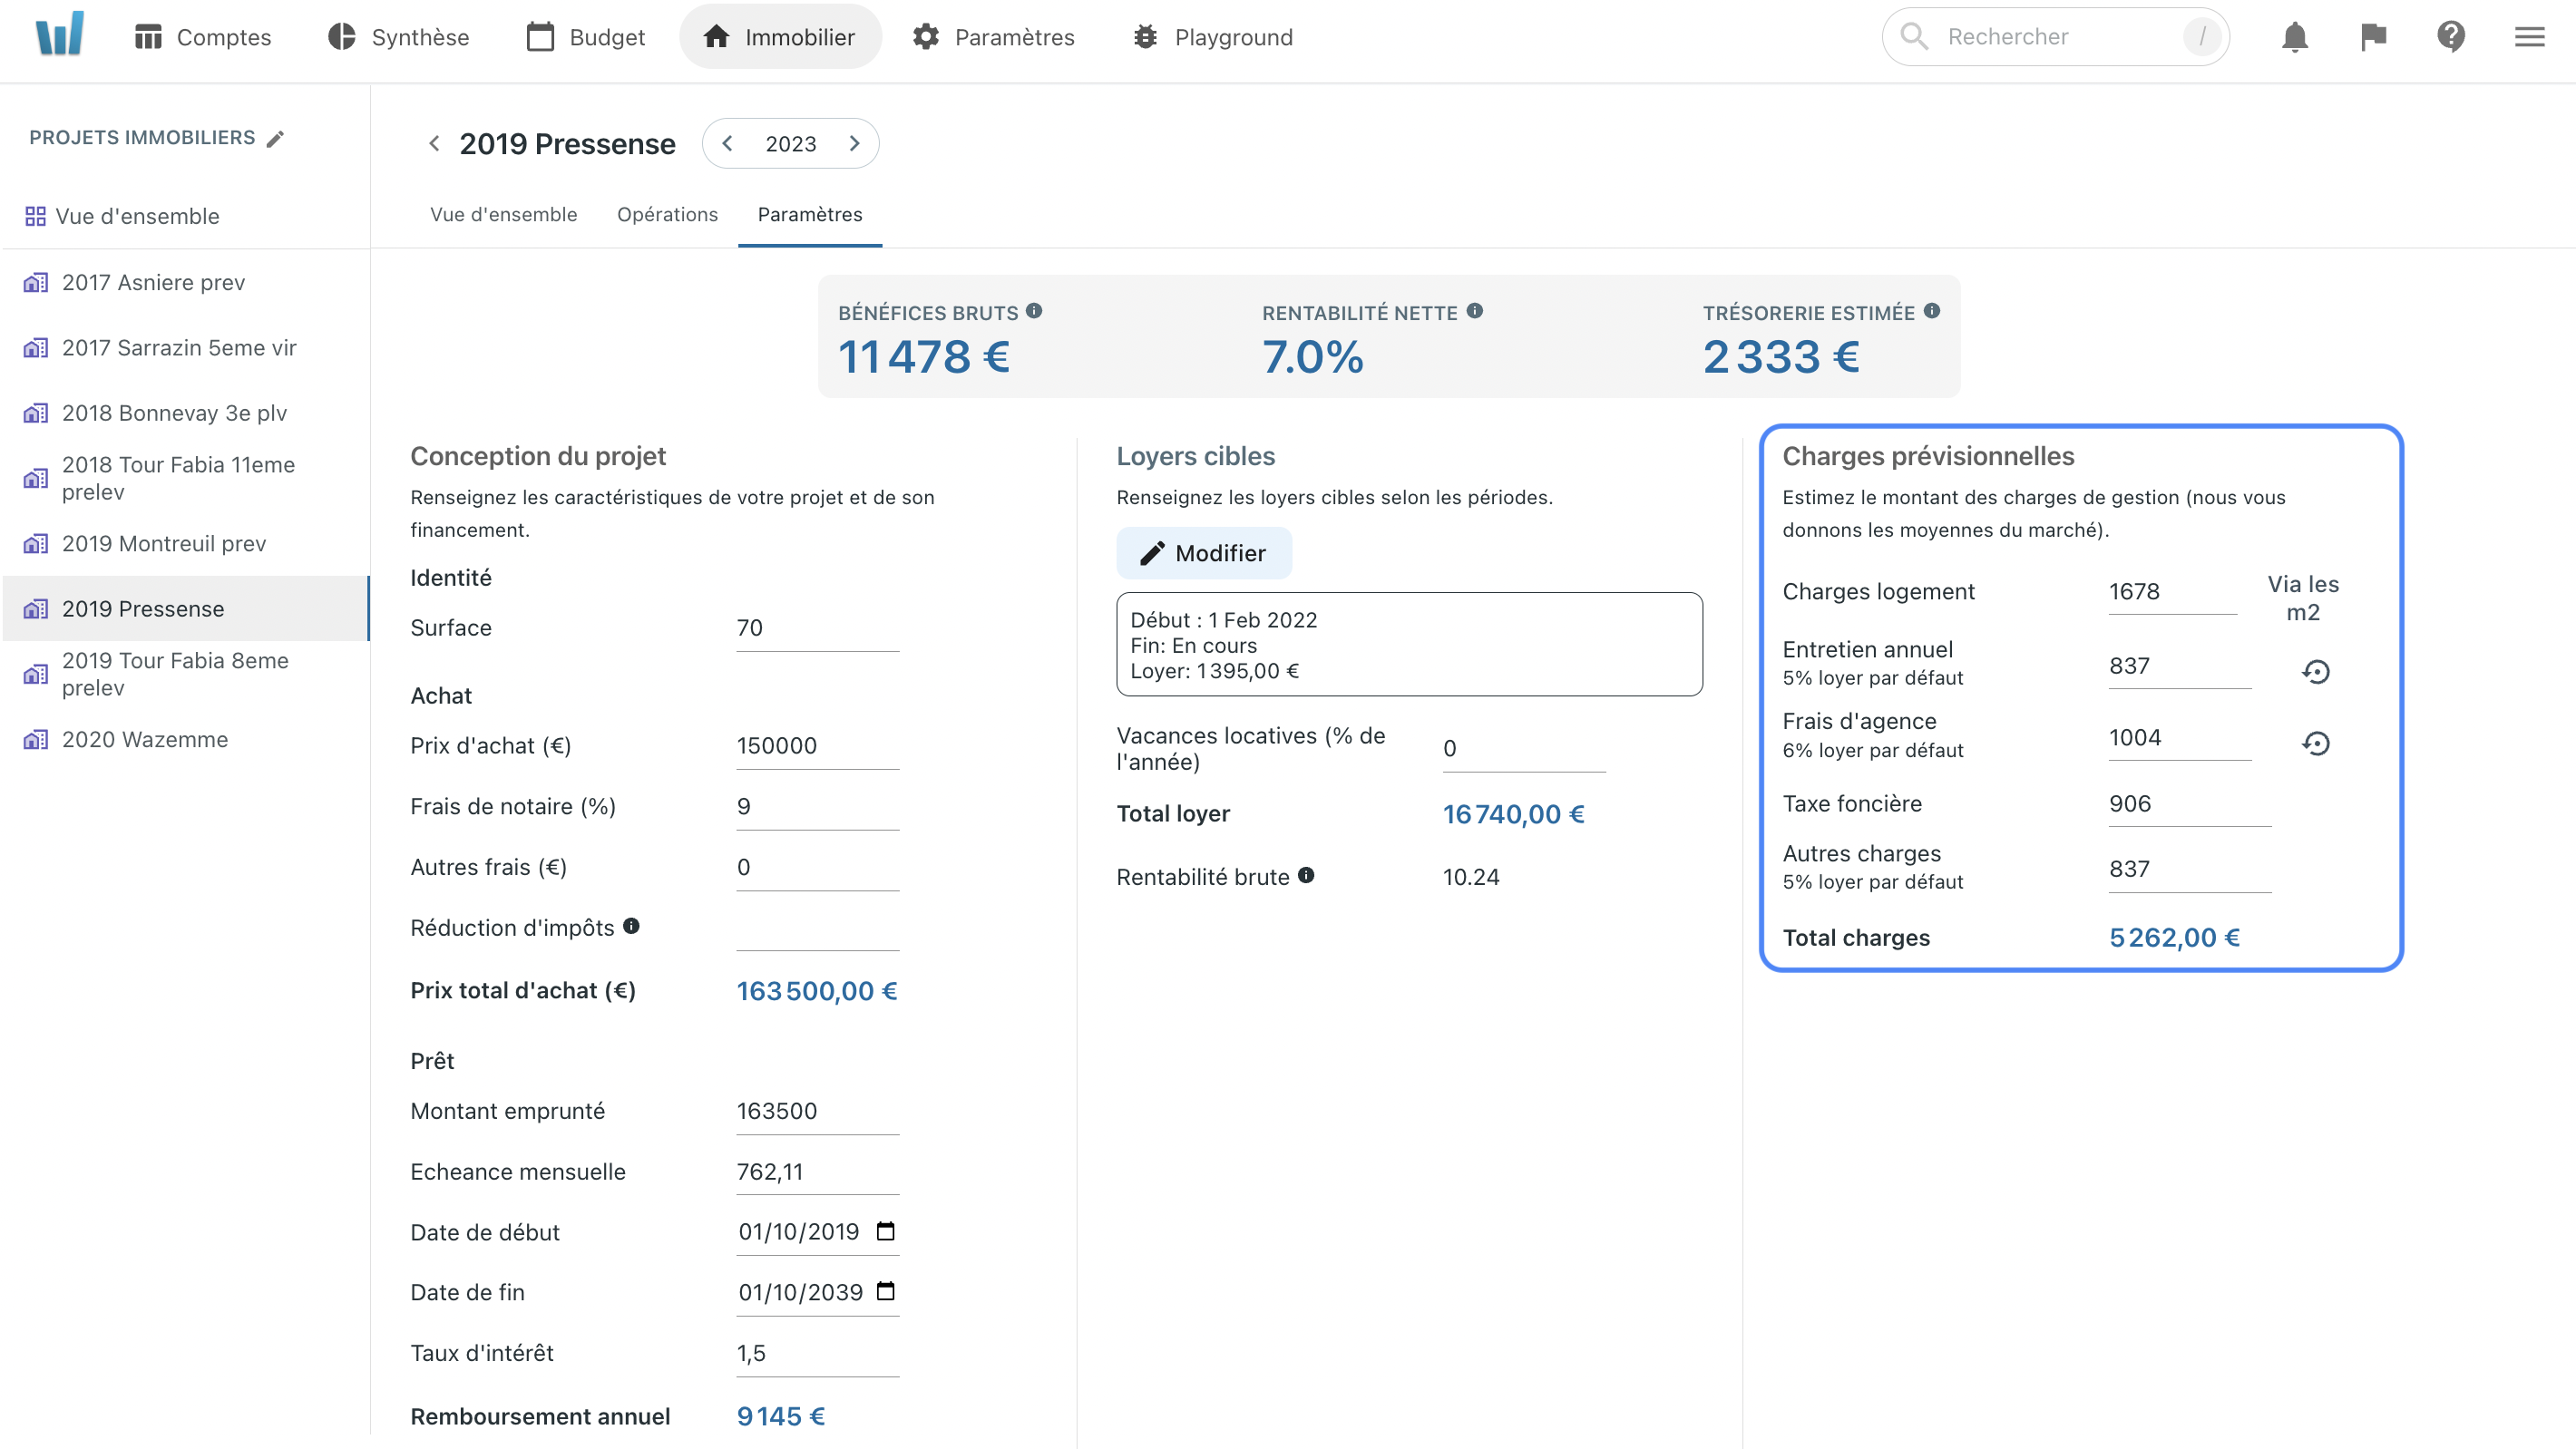
Task: Click the Modifier button for loyers
Action: click(1203, 553)
